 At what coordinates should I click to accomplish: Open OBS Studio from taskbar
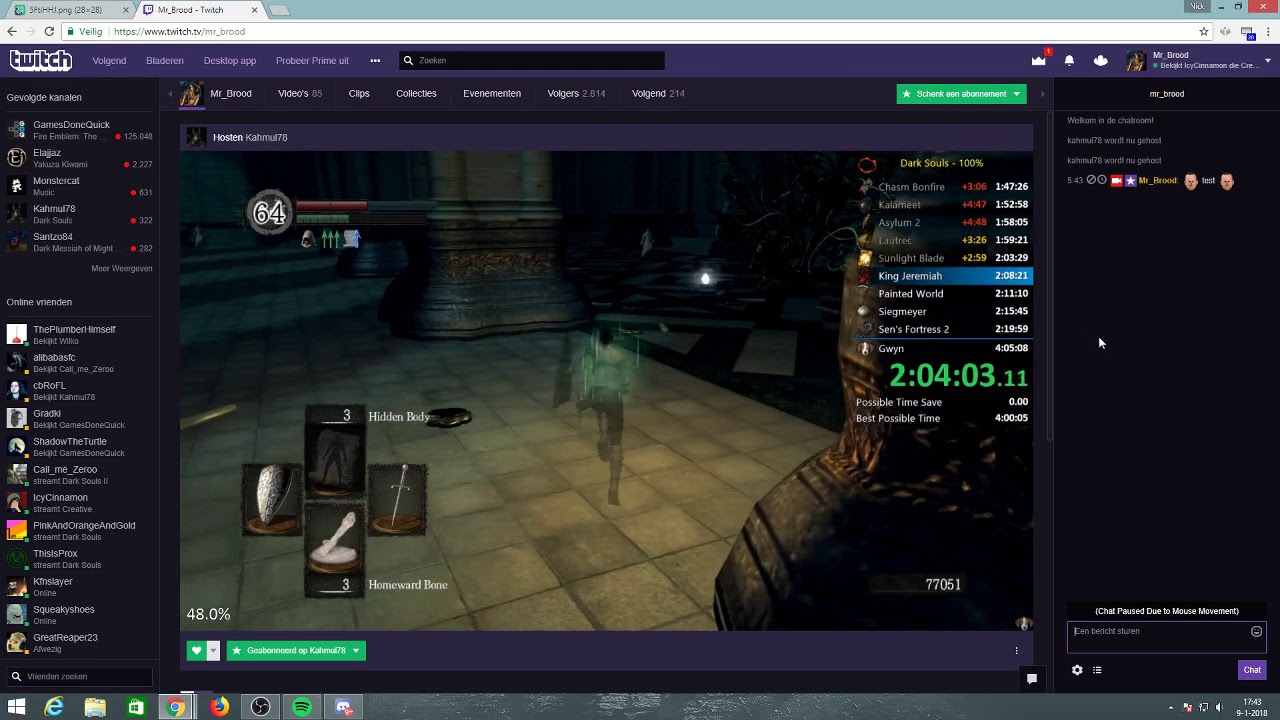tap(260, 707)
